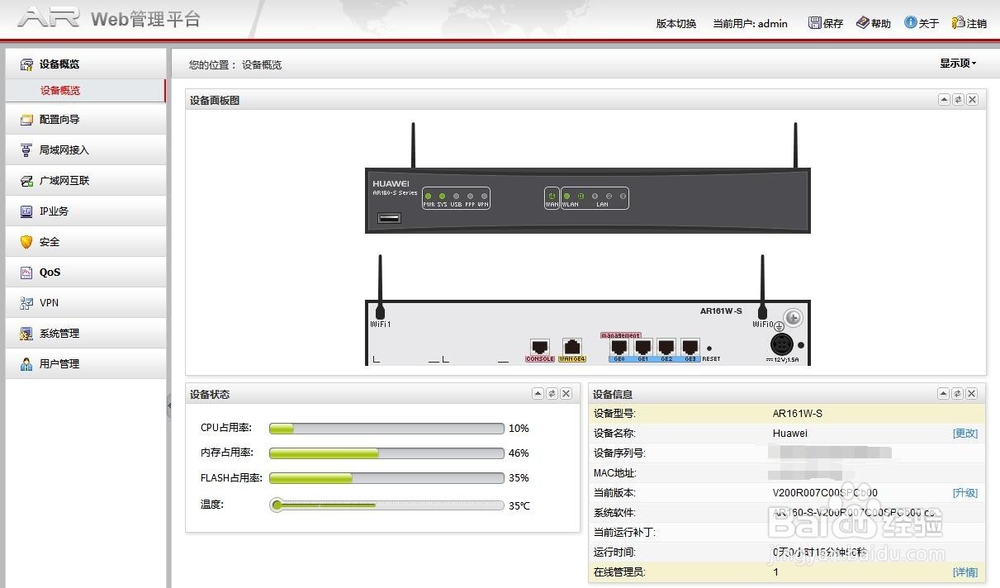Open the 设备概览 top-level sidebar section
The height and width of the screenshot is (588, 1000).
click(85, 64)
